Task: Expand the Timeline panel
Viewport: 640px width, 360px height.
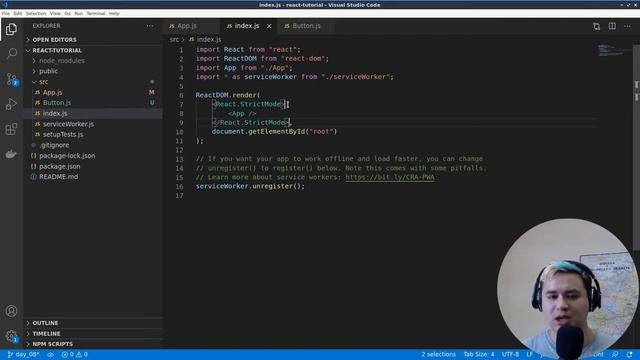Action: 93,333
